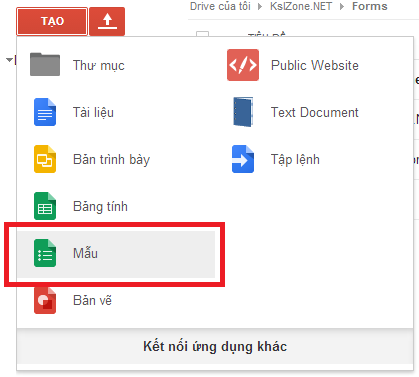Select the gray Thư mục folder icon
The width and height of the screenshot is (419, 377).
pos(45,65)
